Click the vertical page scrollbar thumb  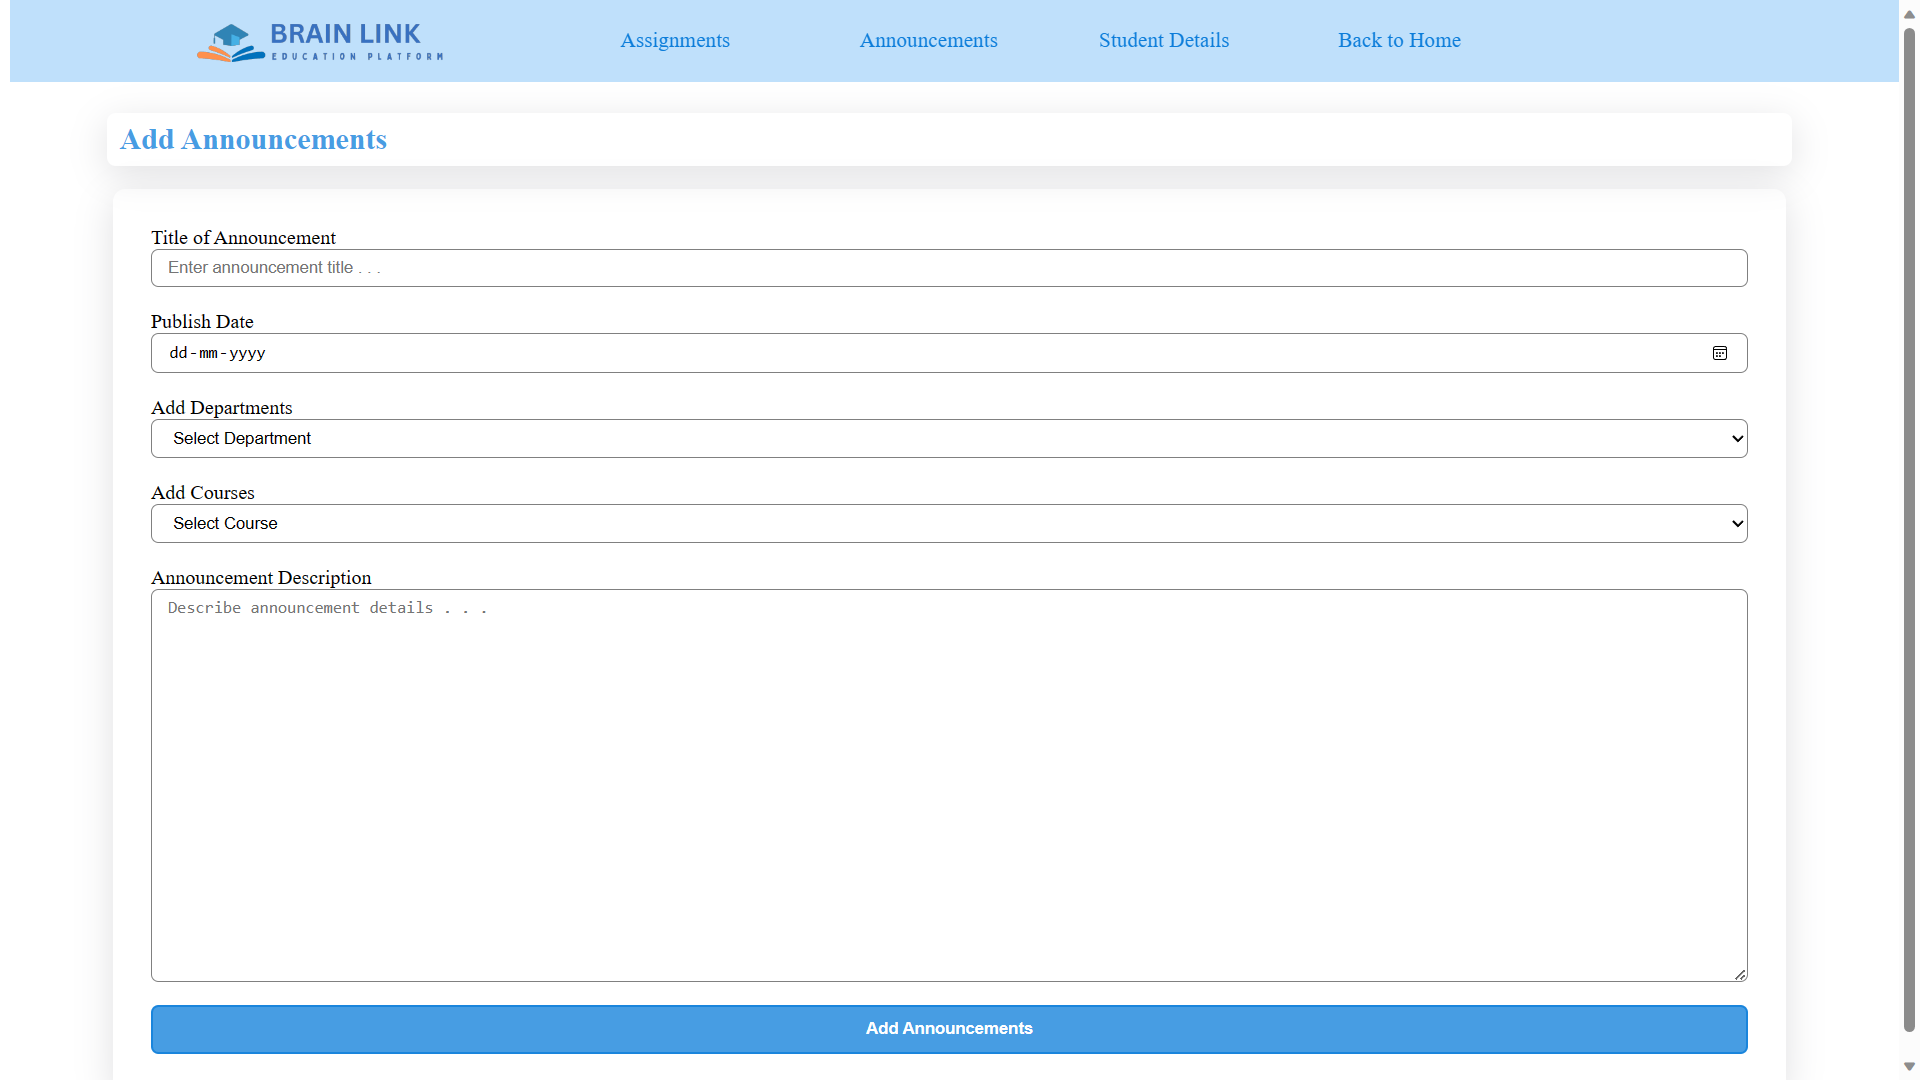pyautogui.click(x=1909, y=530)
